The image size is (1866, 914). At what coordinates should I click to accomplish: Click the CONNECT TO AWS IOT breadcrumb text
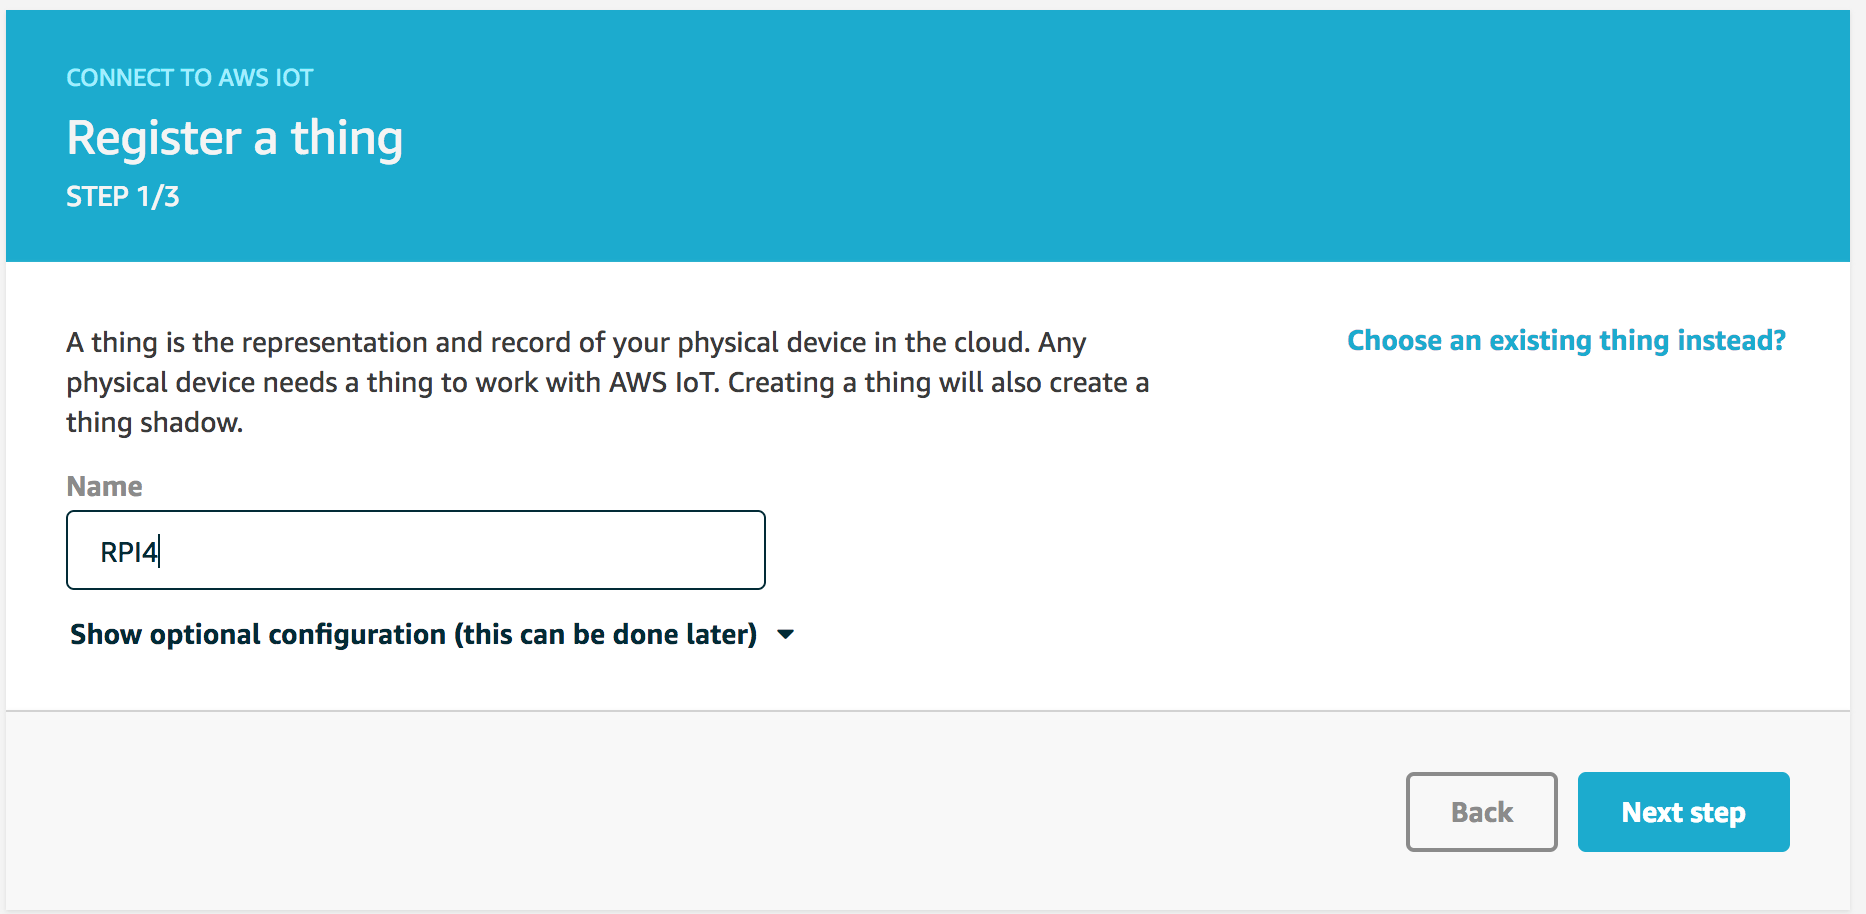(x=189, y=76)
